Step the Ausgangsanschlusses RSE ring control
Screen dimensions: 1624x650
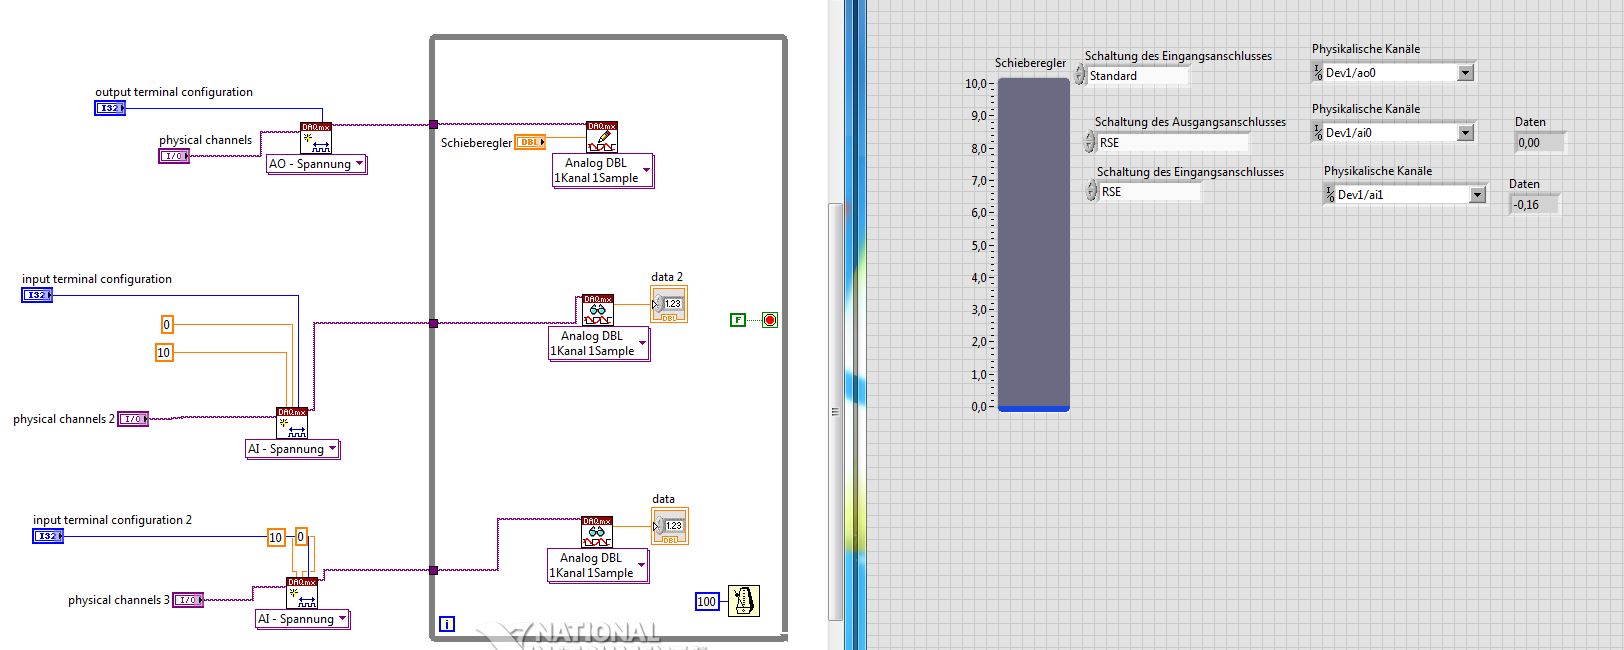tap(1090, 142)
